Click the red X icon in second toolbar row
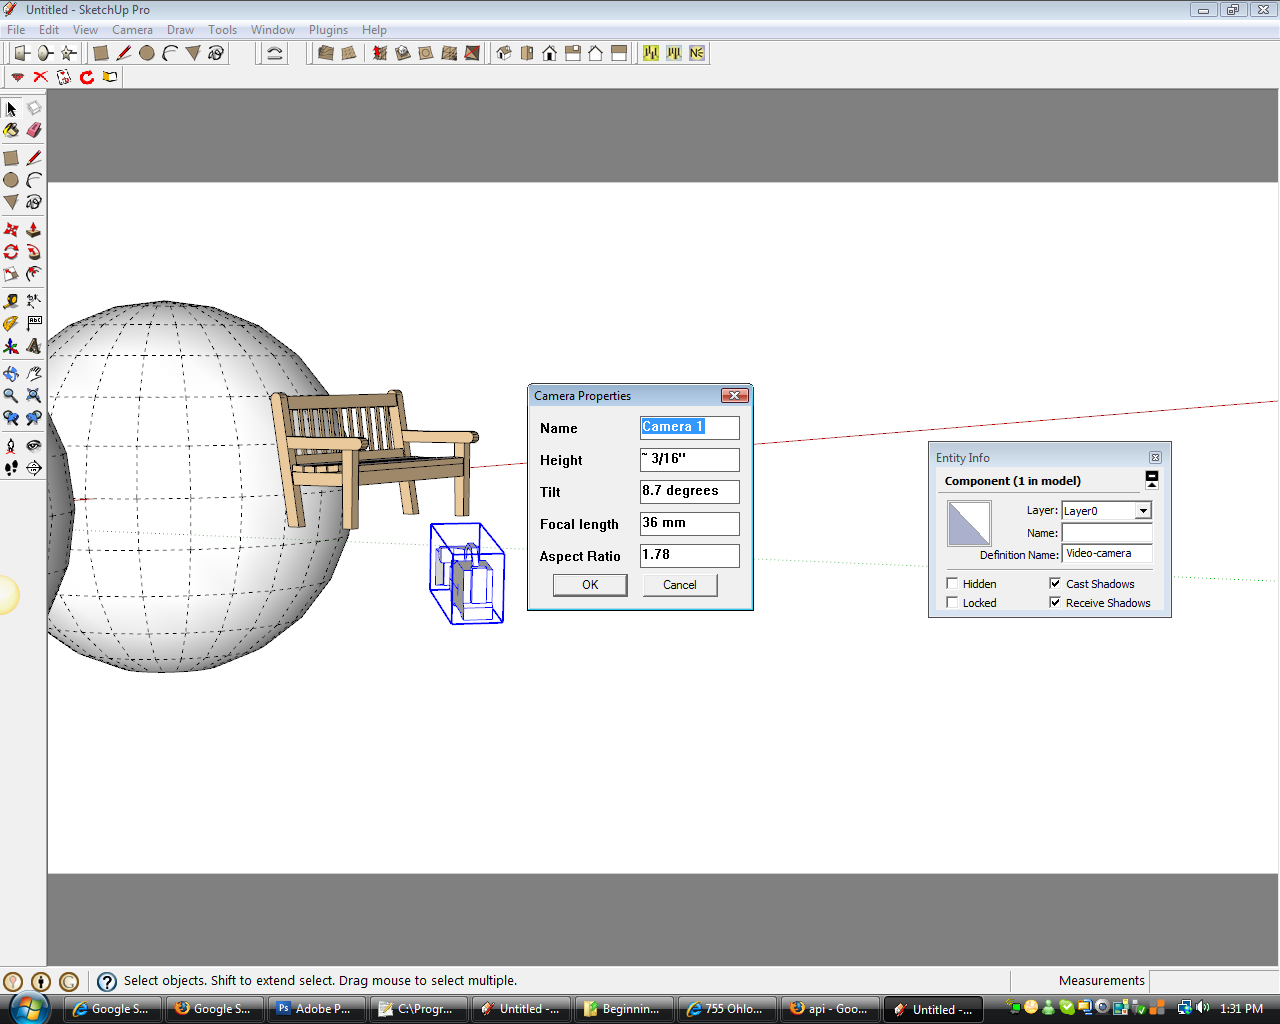Screen dimensions: 1280x1024 tap(41, 77)
